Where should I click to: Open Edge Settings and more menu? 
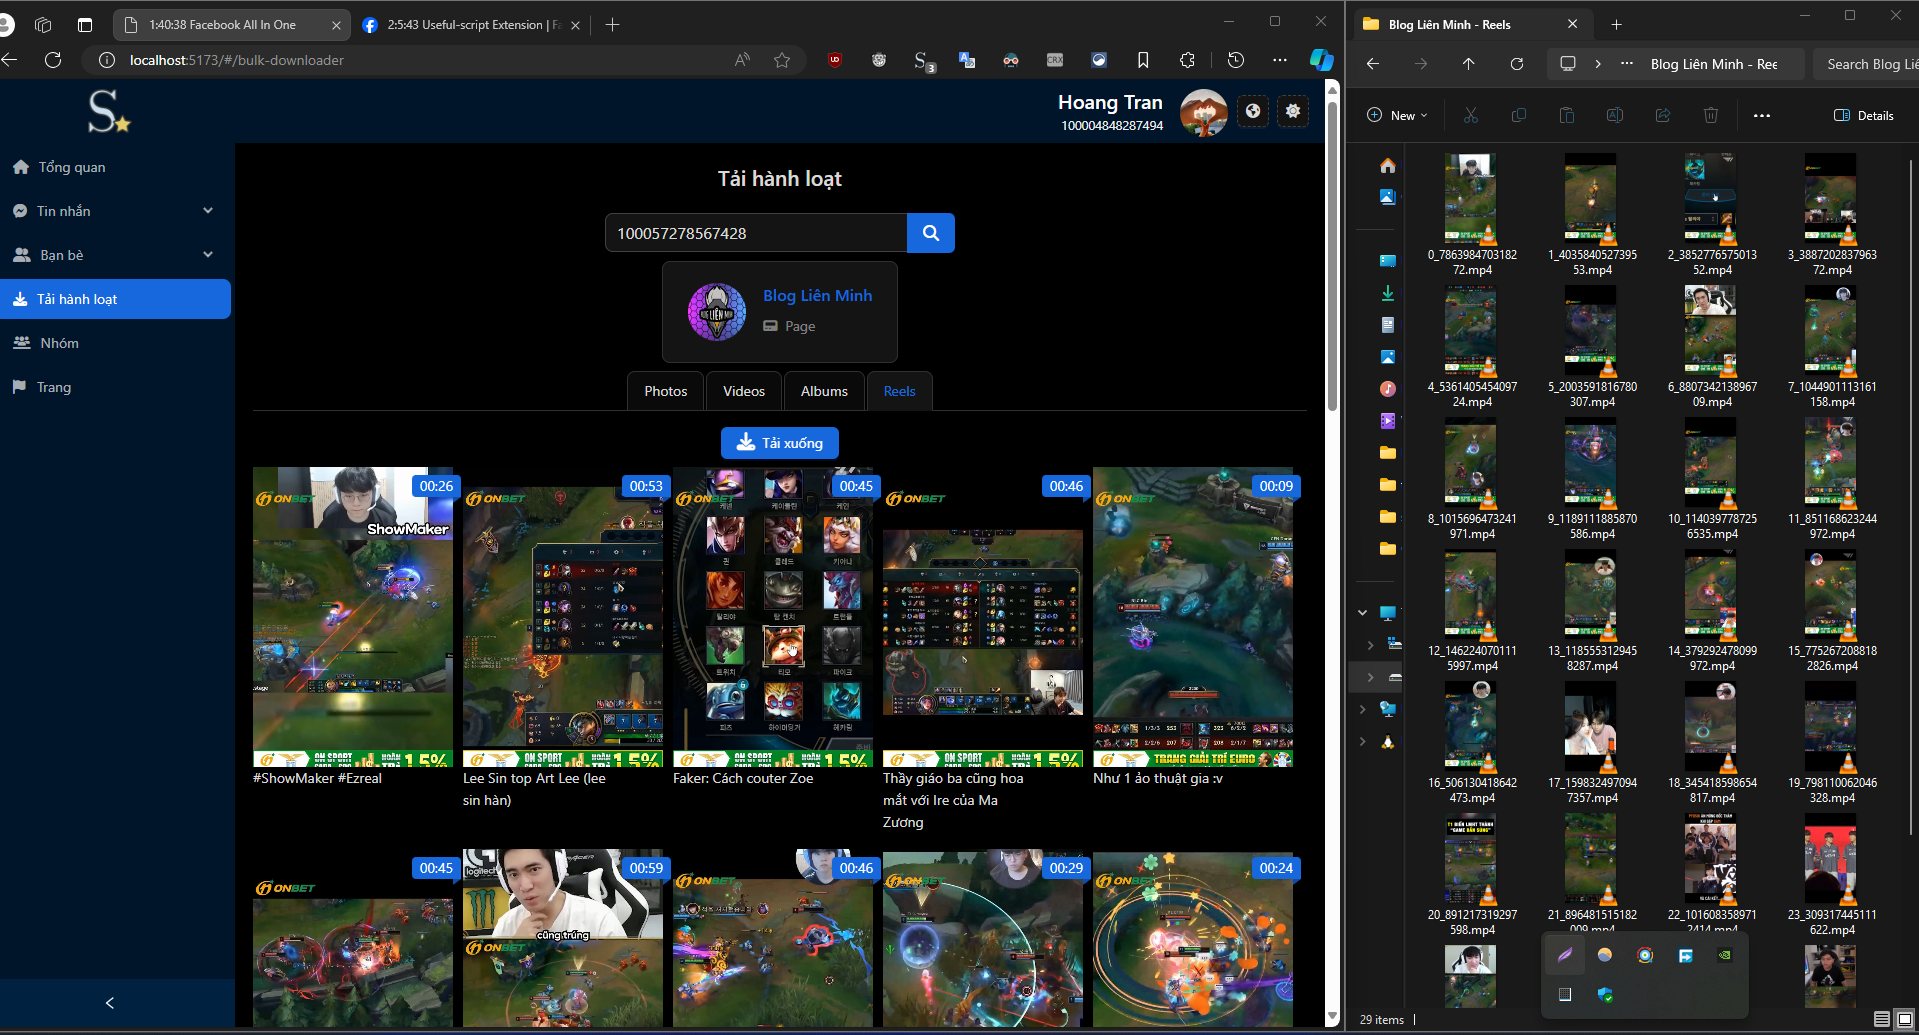coord(1280,60)
